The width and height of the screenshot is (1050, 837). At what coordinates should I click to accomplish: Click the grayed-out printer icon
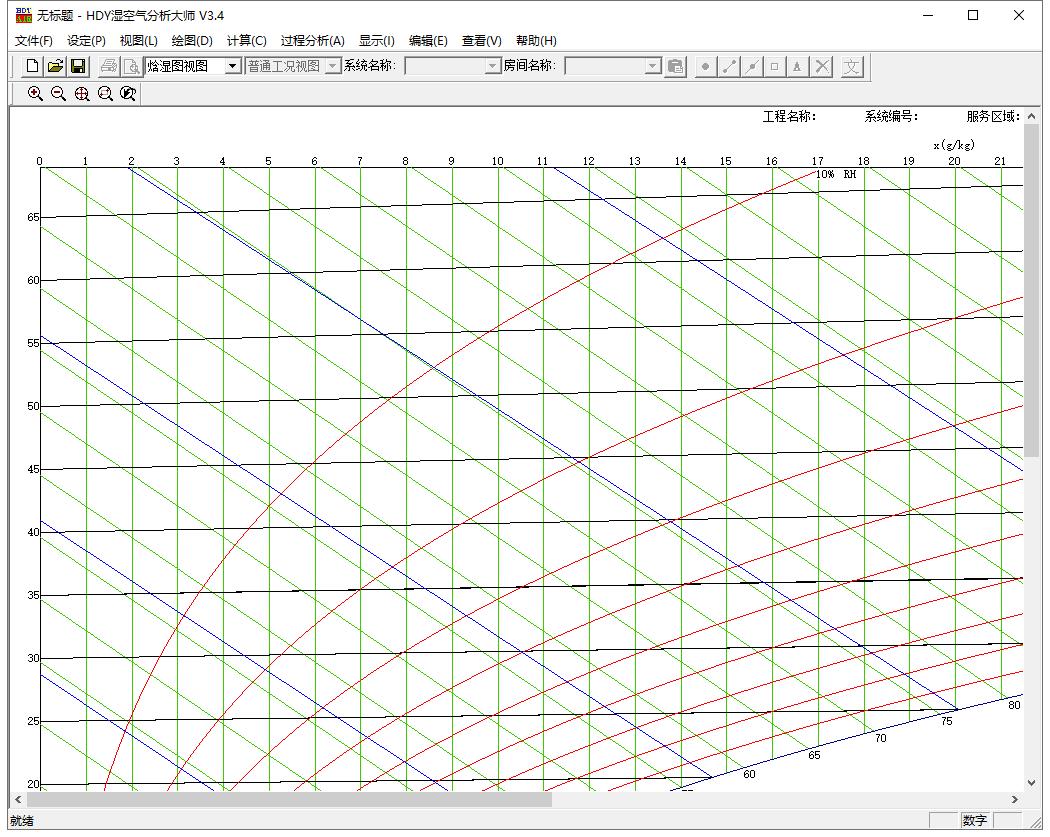click(108, 66)
